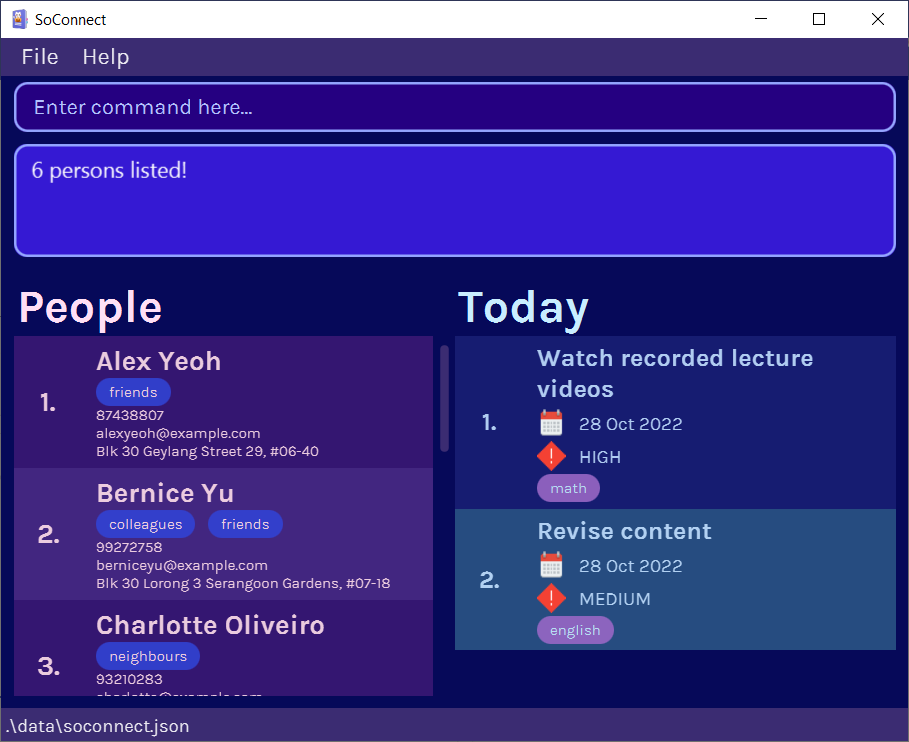The height and width of the screenshot is (742, 909).
Task: Open the Help menu
Action: (x=106, y=57)
